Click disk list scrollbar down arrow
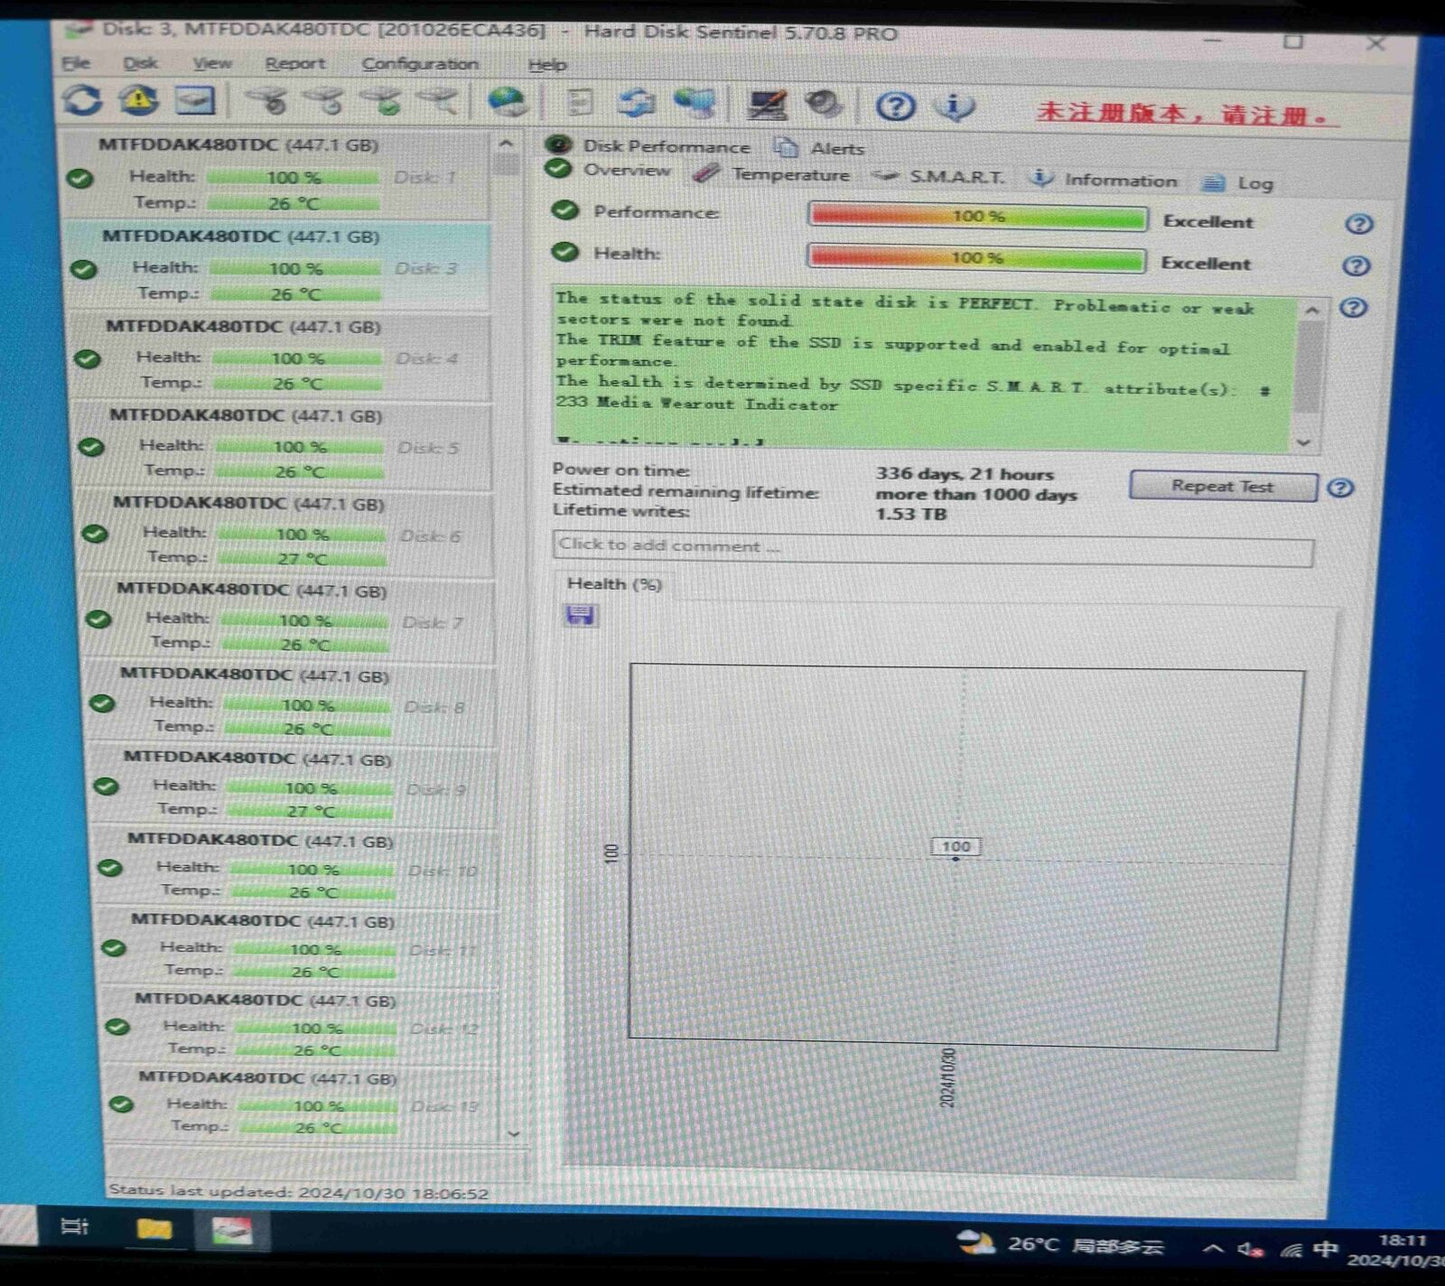The width and height of the screenshot is (1445, 1286). [x=514, y=1133]
